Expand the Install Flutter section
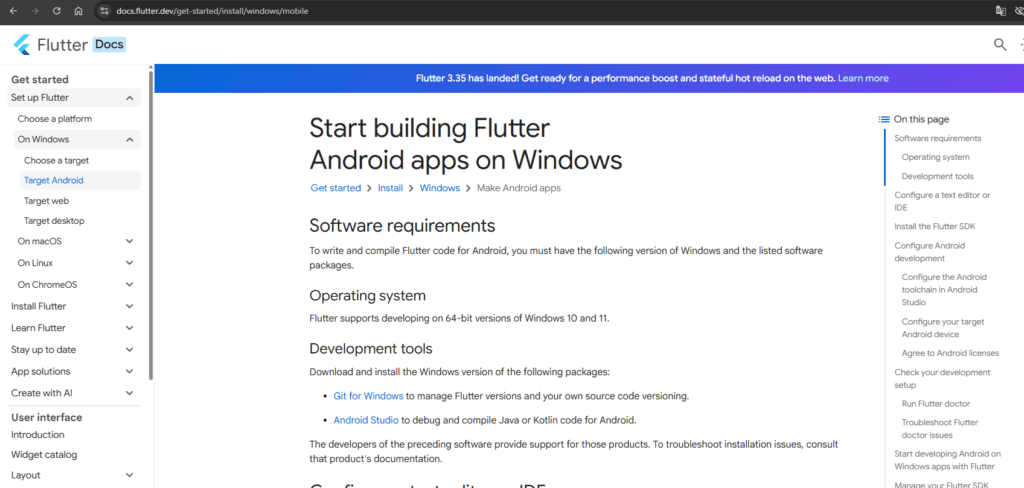 click(x=129, y=306)
